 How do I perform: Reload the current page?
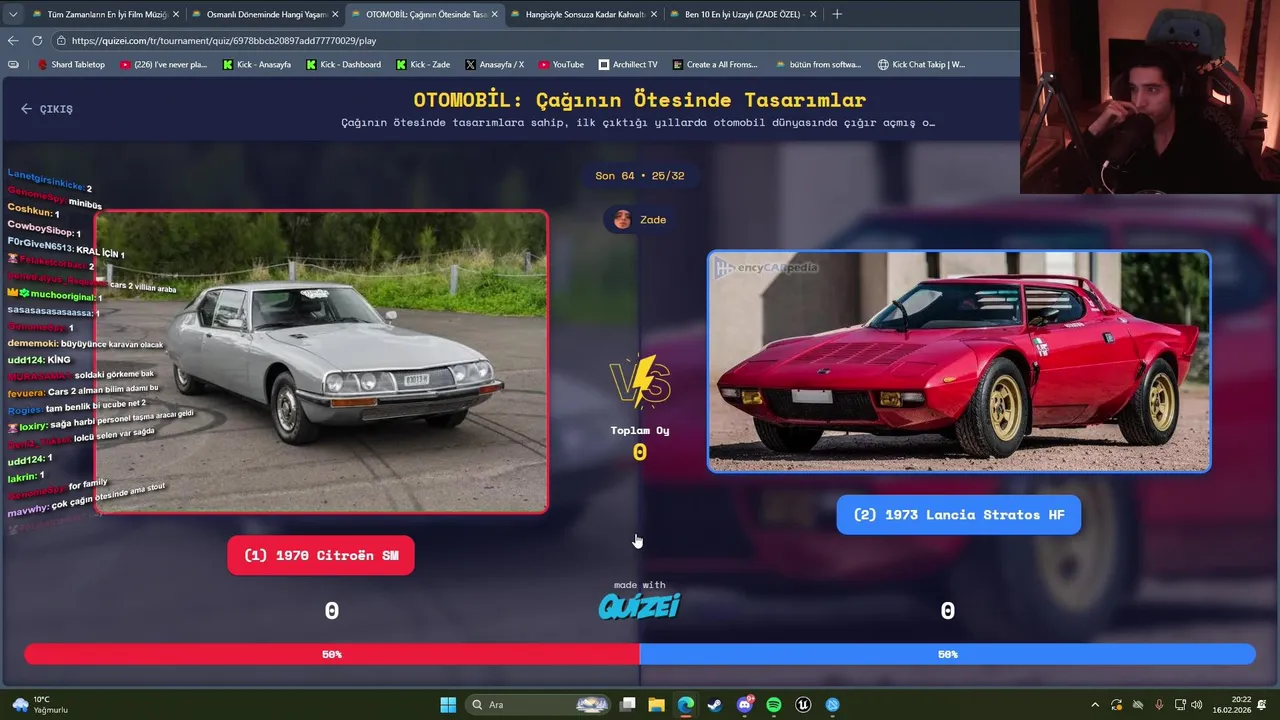point(37,40)
